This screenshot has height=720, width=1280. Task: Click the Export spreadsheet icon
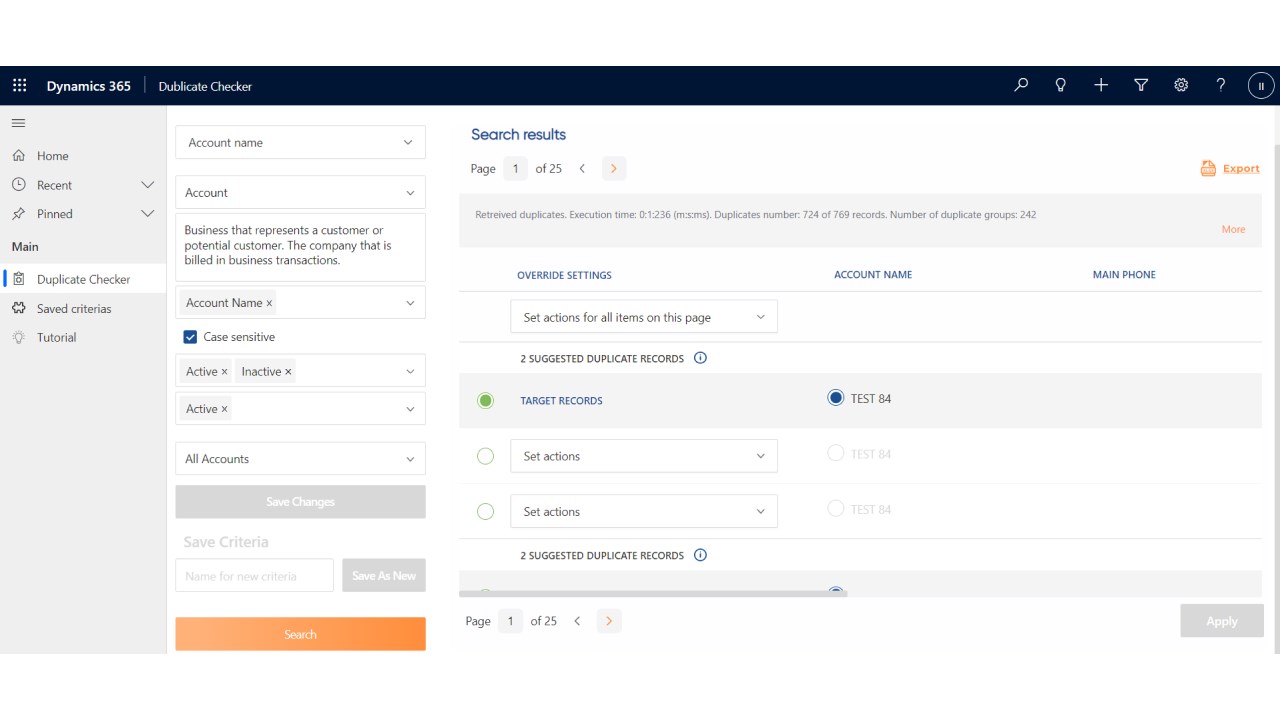tap(1208, 168)
